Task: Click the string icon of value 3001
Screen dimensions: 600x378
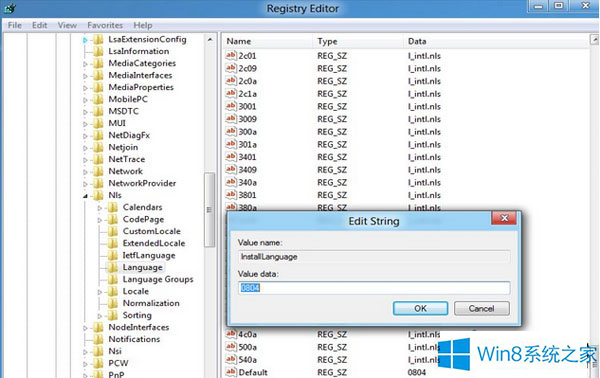Action: 231,106
